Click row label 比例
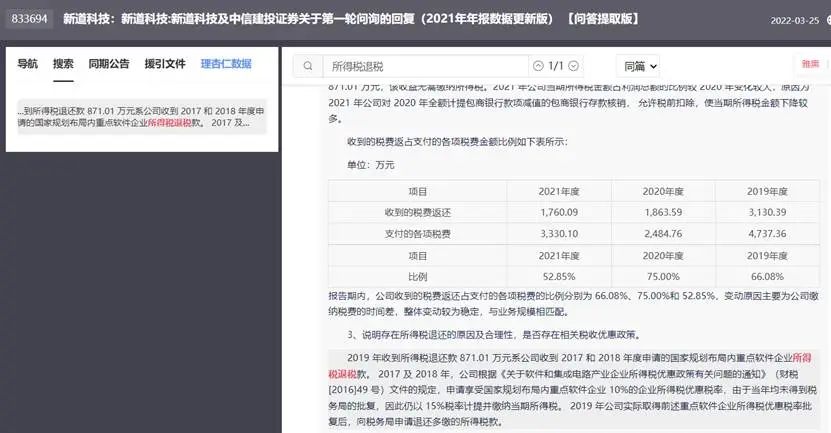 point(418,277)
